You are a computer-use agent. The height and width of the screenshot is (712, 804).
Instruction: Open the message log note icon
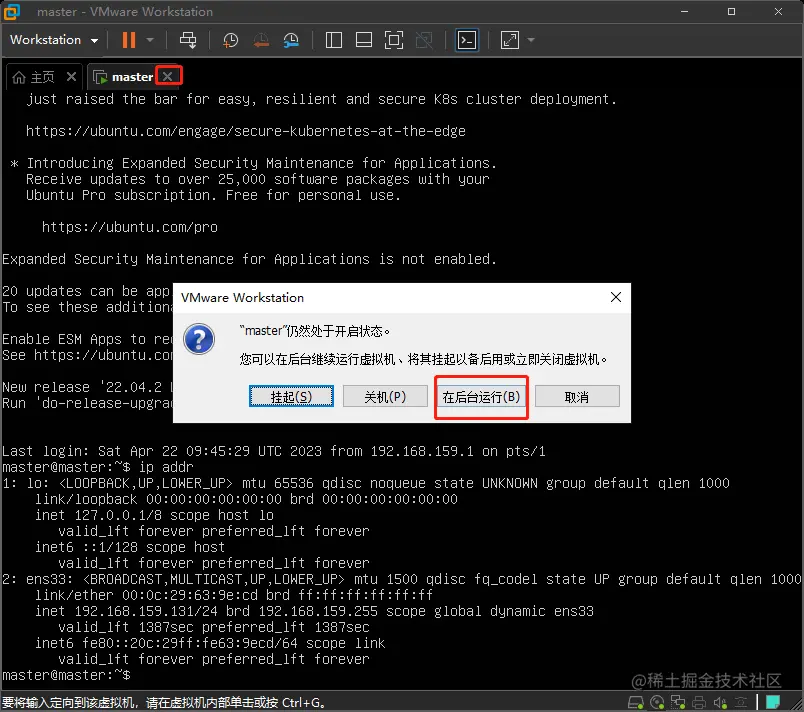[x=773, y=702]
